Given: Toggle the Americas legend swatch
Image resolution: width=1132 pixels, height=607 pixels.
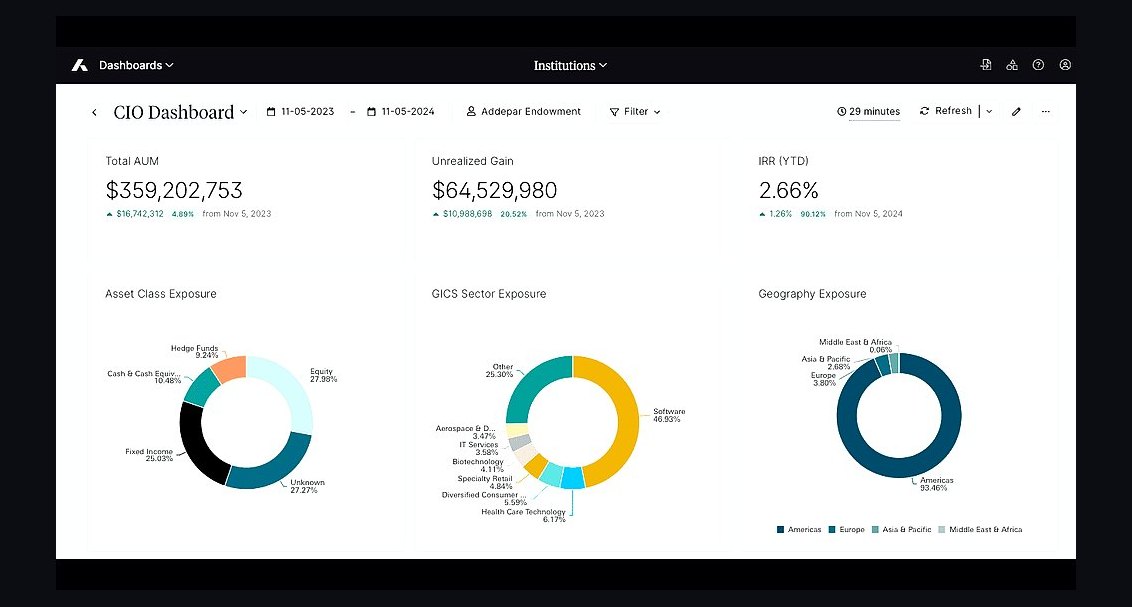Looking at the screenshot, I should (x=780, y=529).
